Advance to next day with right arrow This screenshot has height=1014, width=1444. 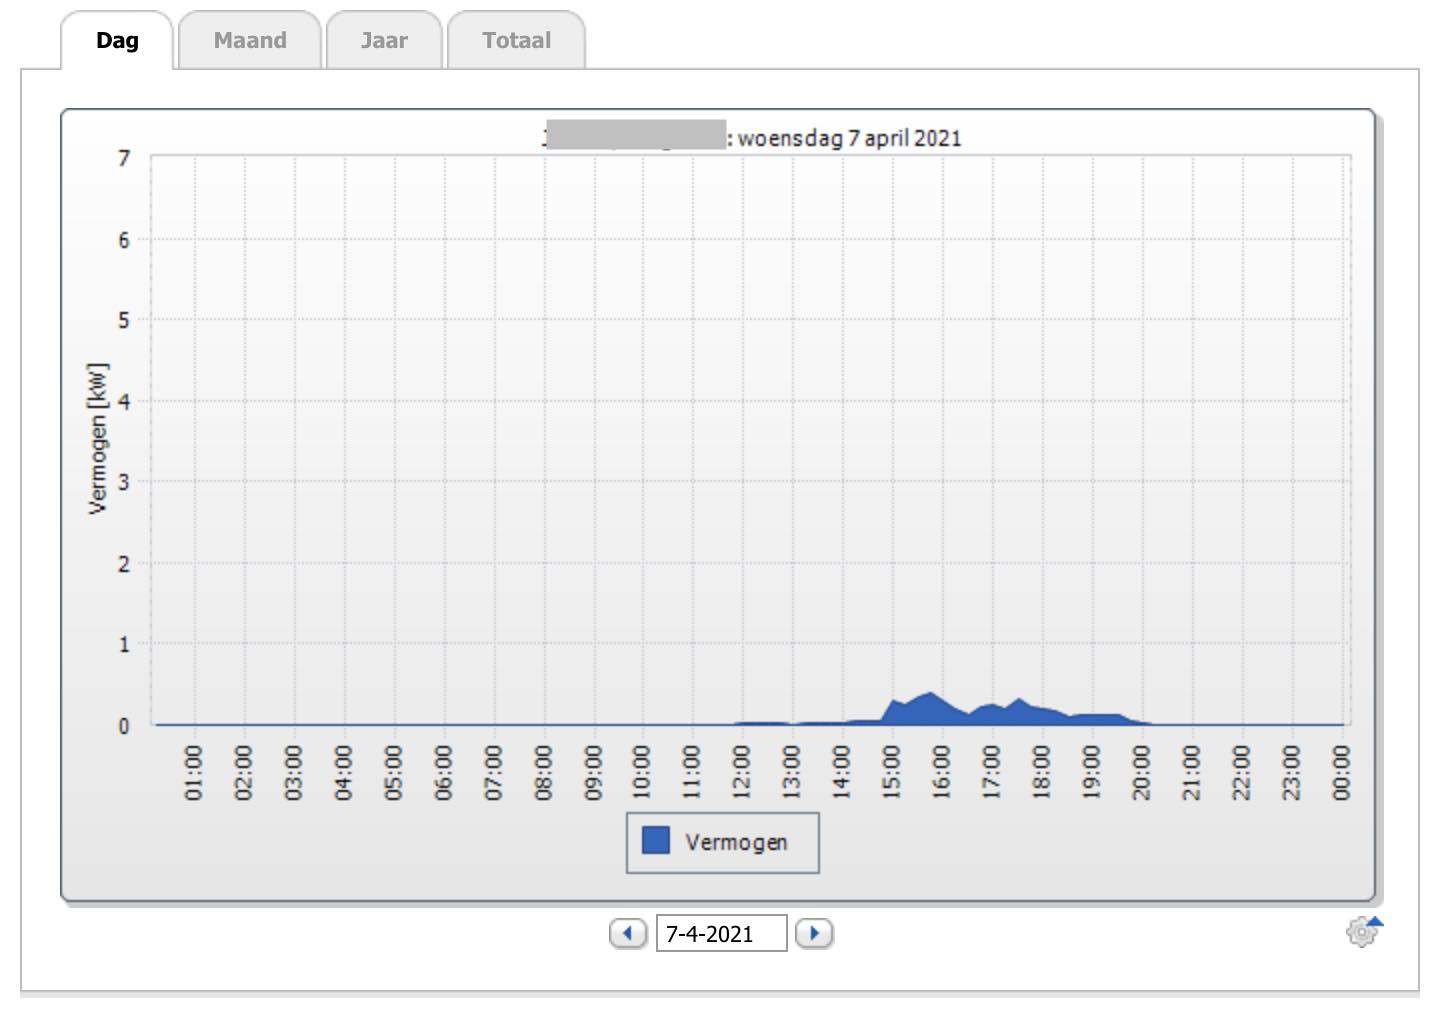coord(814,933)
